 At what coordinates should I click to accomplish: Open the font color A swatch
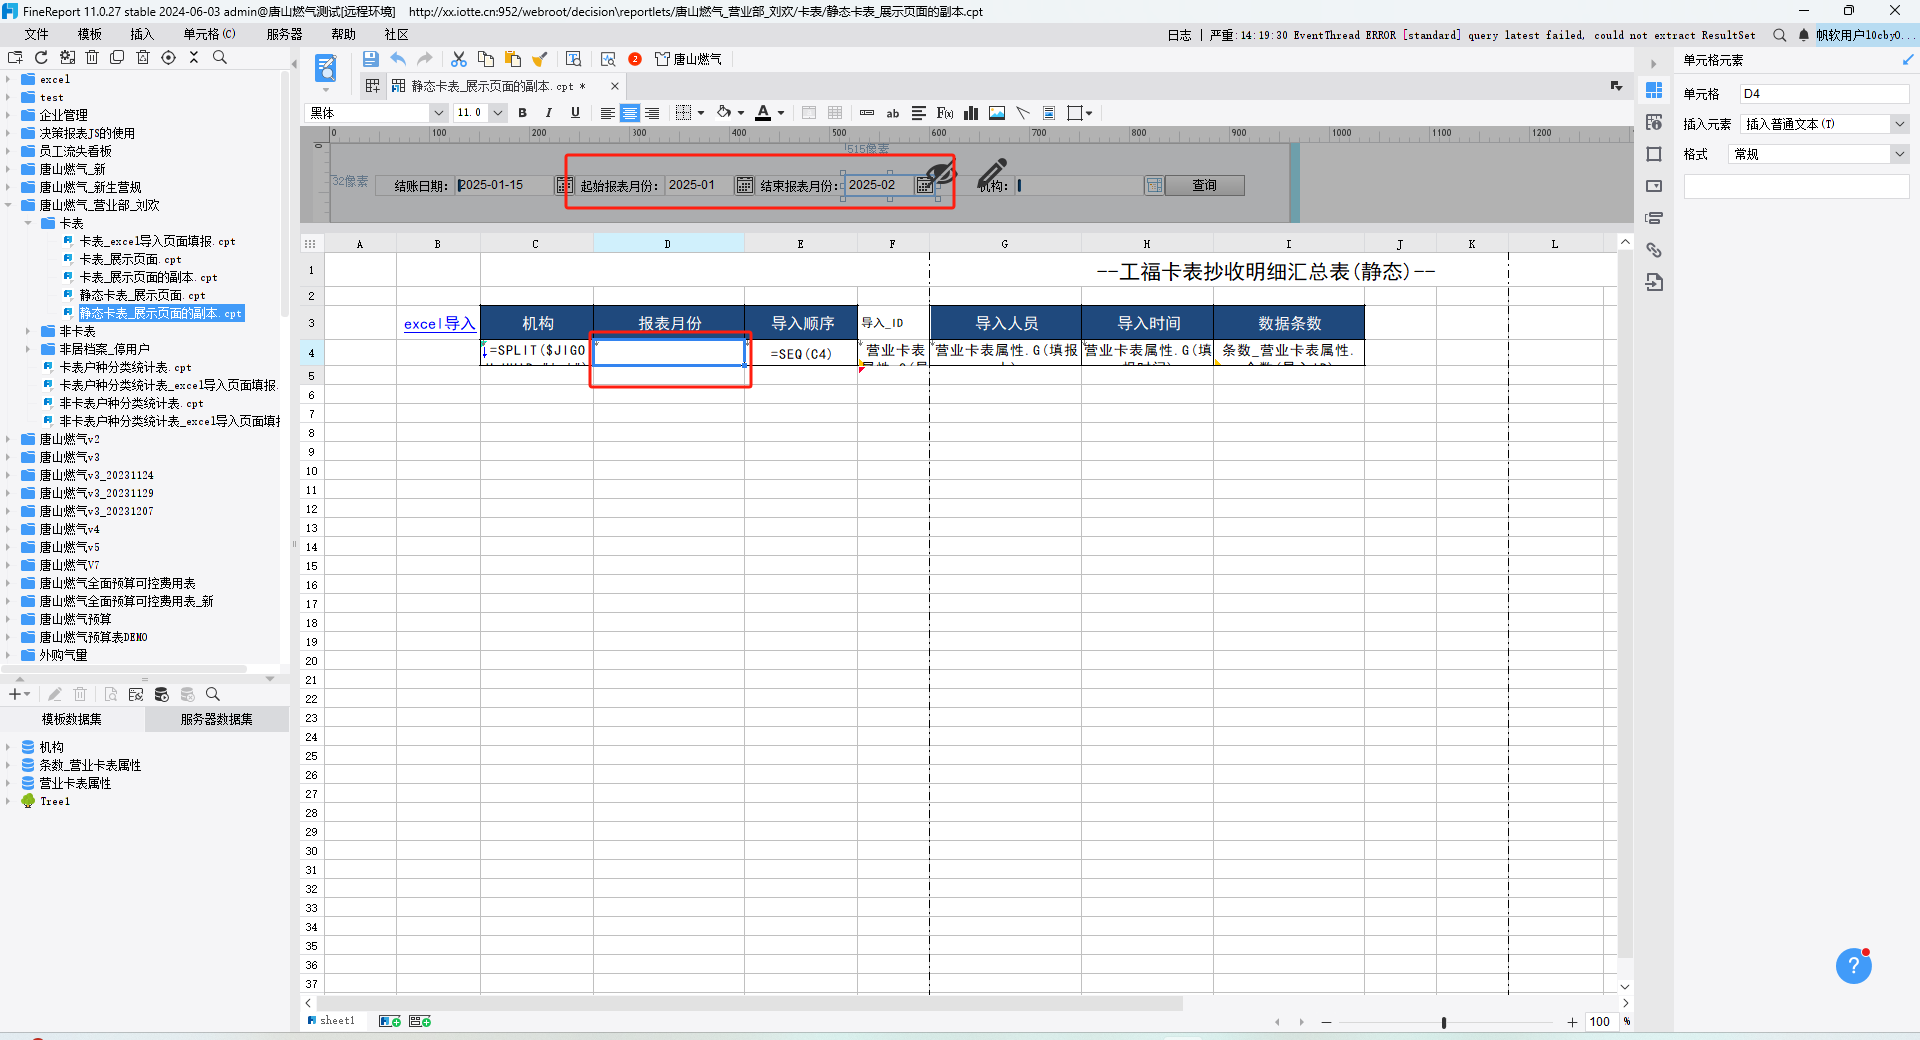tap(763, 113)
